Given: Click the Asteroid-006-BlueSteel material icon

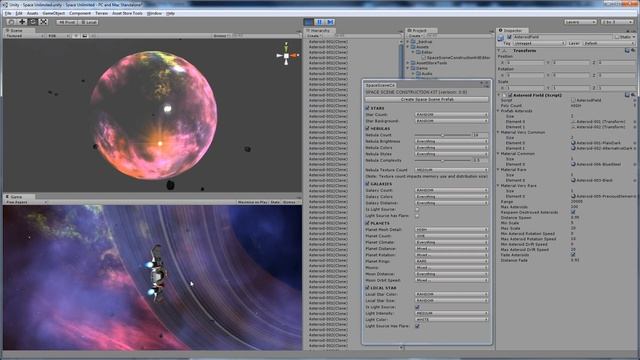Looking at the screenshot, I should pos(573,164).
